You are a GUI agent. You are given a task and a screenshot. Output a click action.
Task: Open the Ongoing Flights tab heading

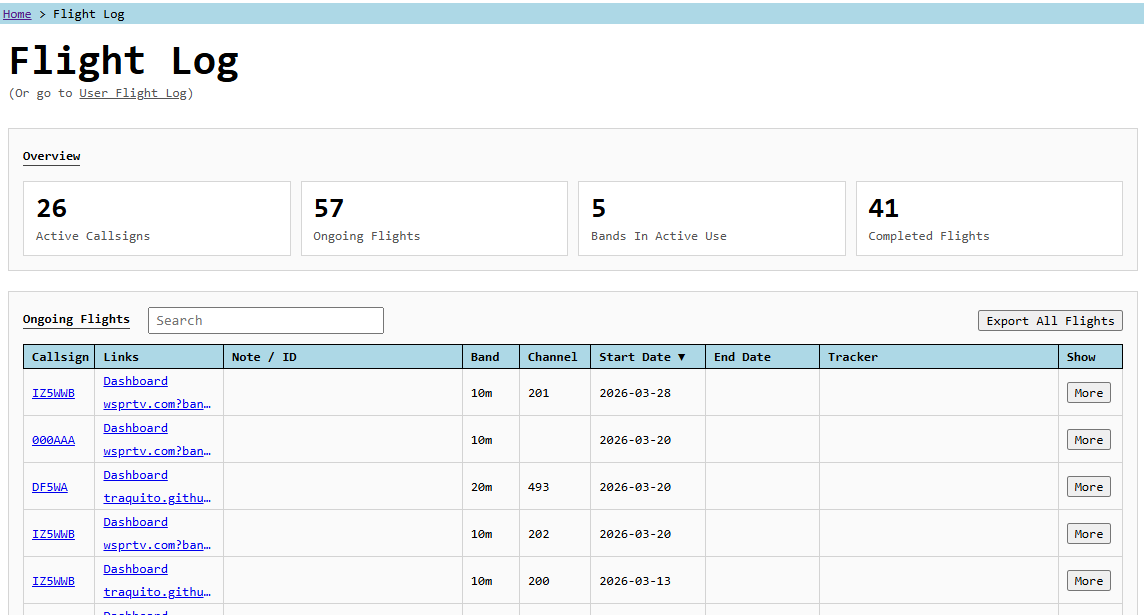pyautogui.click(x=76, y=319)
